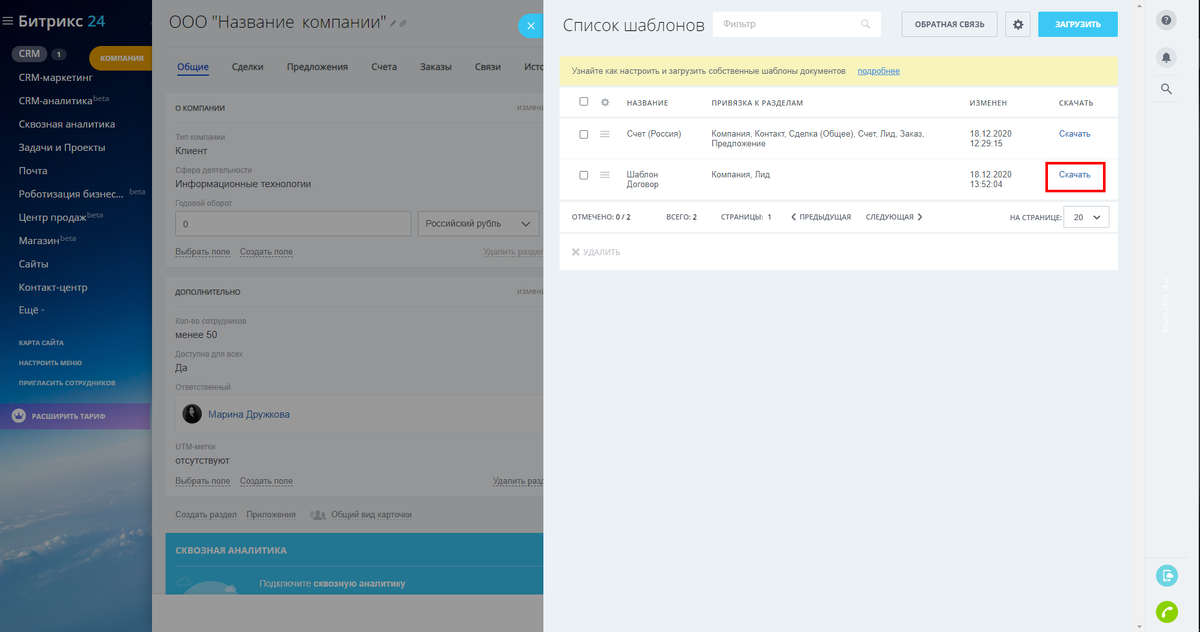Click the Обратная связь button
1200x632 pixels.
949,24
